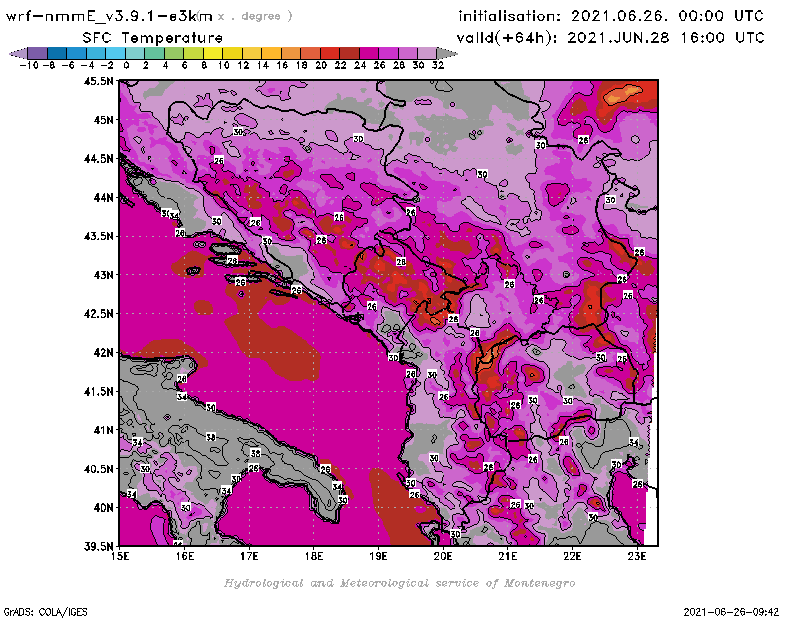The image size is (800, 618).
Task: Click the 21E longitude axis label
Action: [508, 556]
